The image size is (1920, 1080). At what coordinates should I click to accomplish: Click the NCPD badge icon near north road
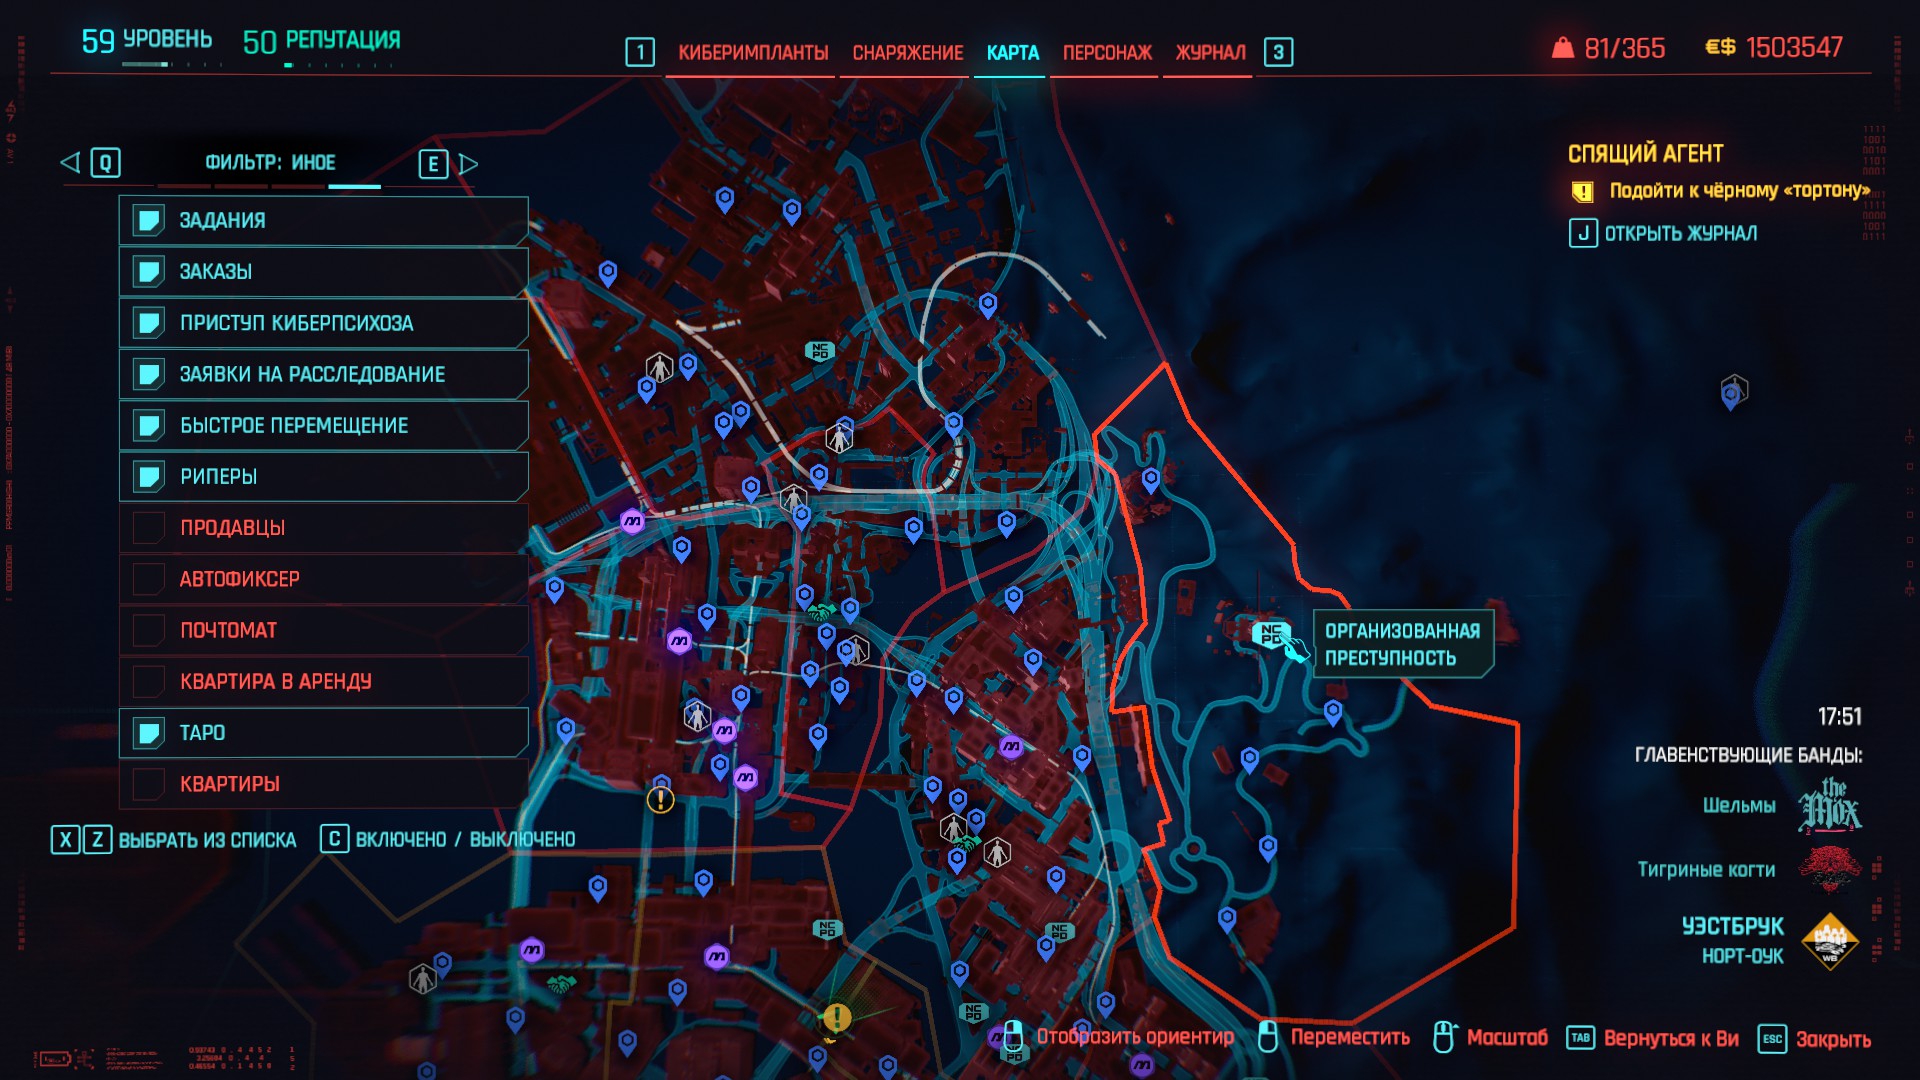(x=820, y=351)
